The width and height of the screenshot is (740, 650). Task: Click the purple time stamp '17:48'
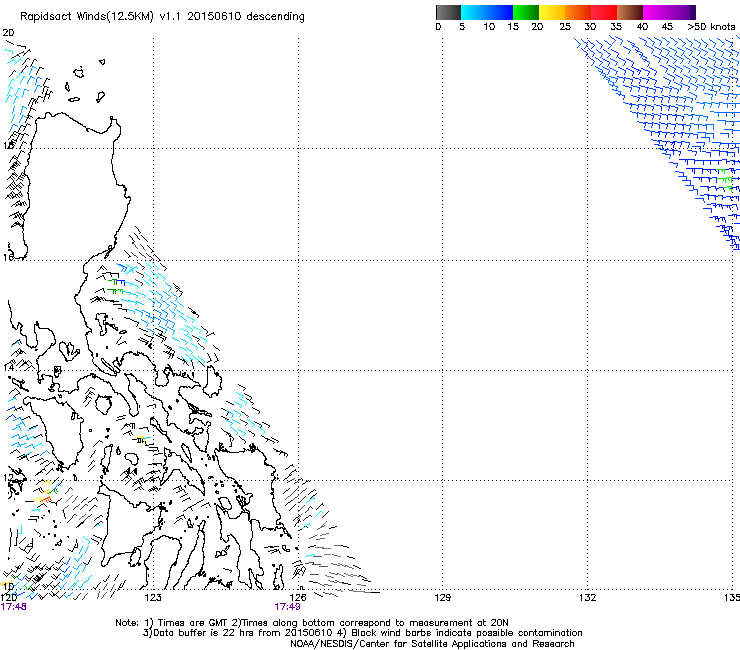pyautogui.click(x=13, y=607)
